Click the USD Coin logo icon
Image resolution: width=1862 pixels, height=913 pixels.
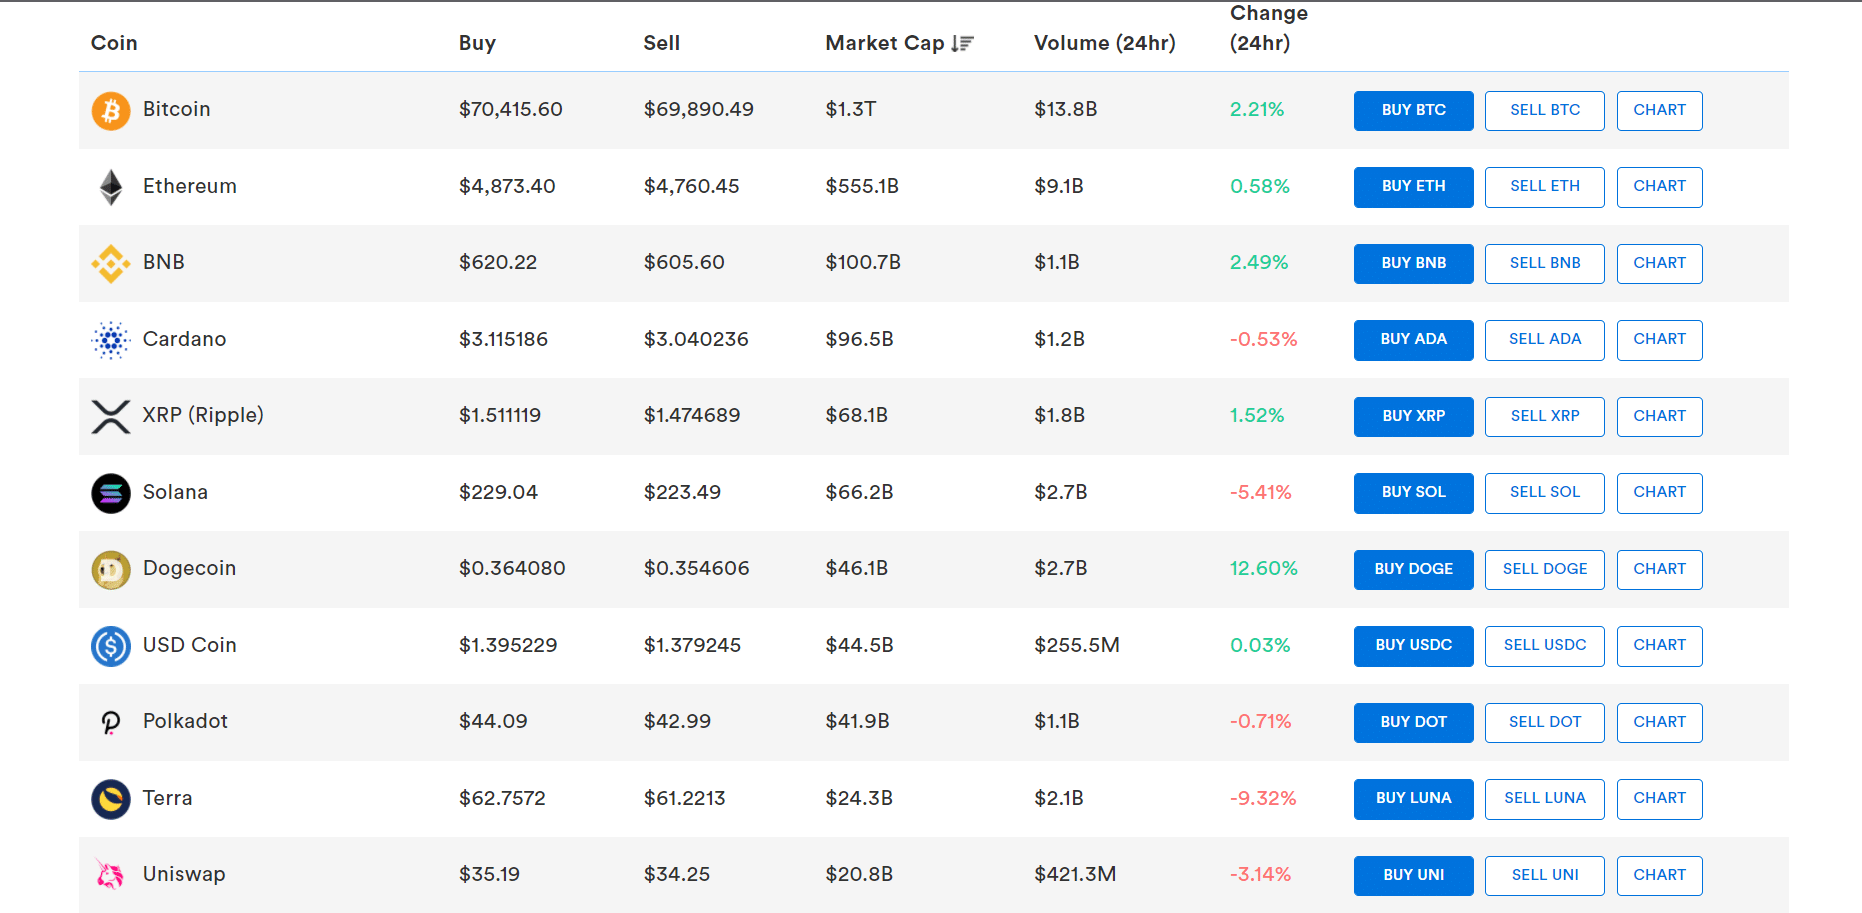(111, 646)
